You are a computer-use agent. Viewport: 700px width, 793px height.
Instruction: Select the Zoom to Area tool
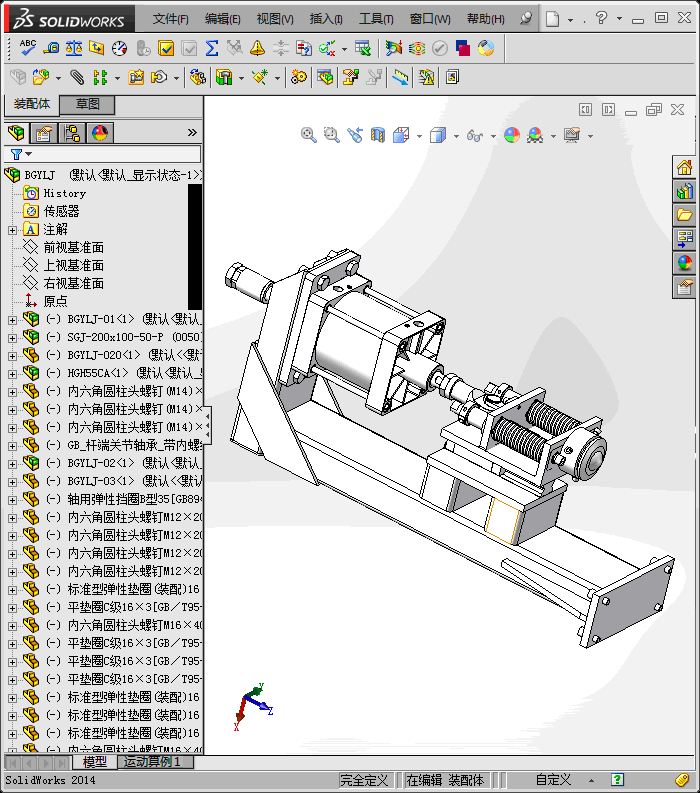331,135
